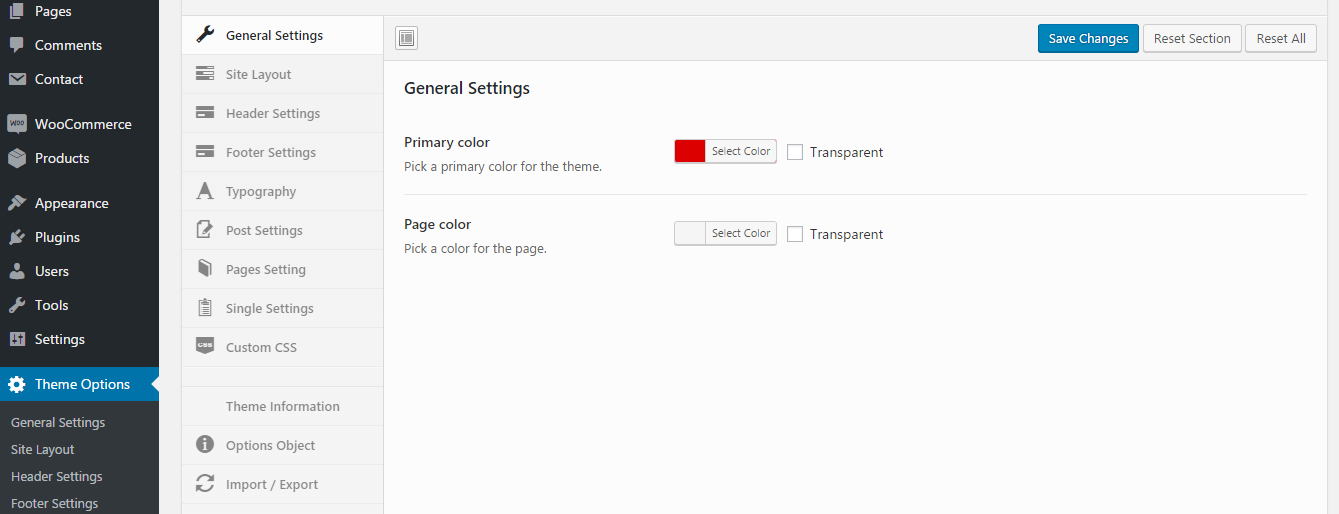This screenshot has width=1339, height=514.
Task: Click the Single Settings clipboard icon
Action: [x=205, y=308]
